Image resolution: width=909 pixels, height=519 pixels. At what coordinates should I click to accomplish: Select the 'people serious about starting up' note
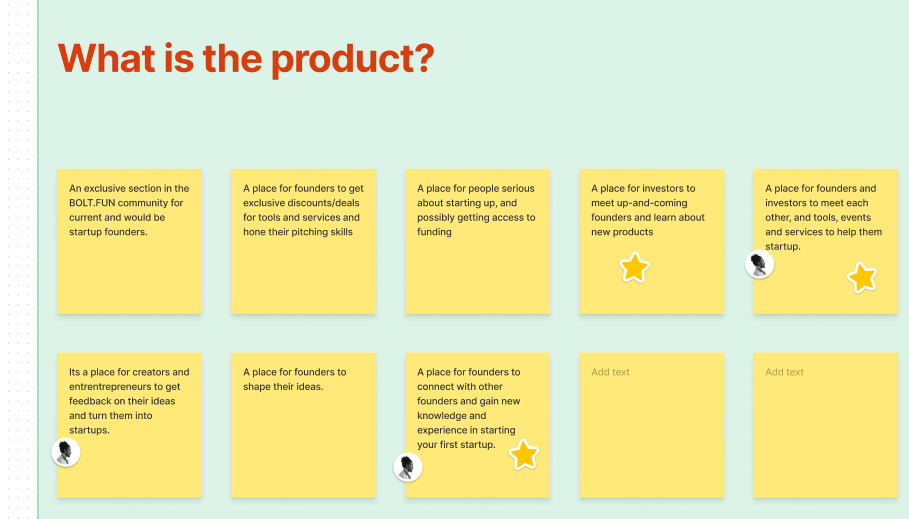(477, 241)
